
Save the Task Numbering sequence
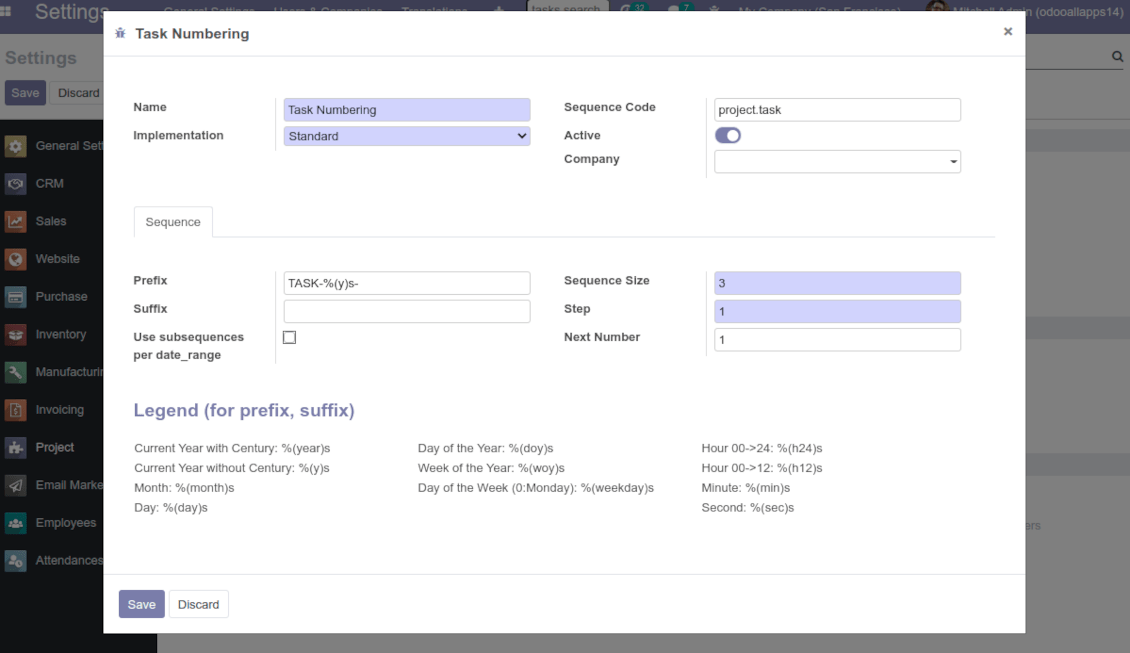tap(141, 604)
